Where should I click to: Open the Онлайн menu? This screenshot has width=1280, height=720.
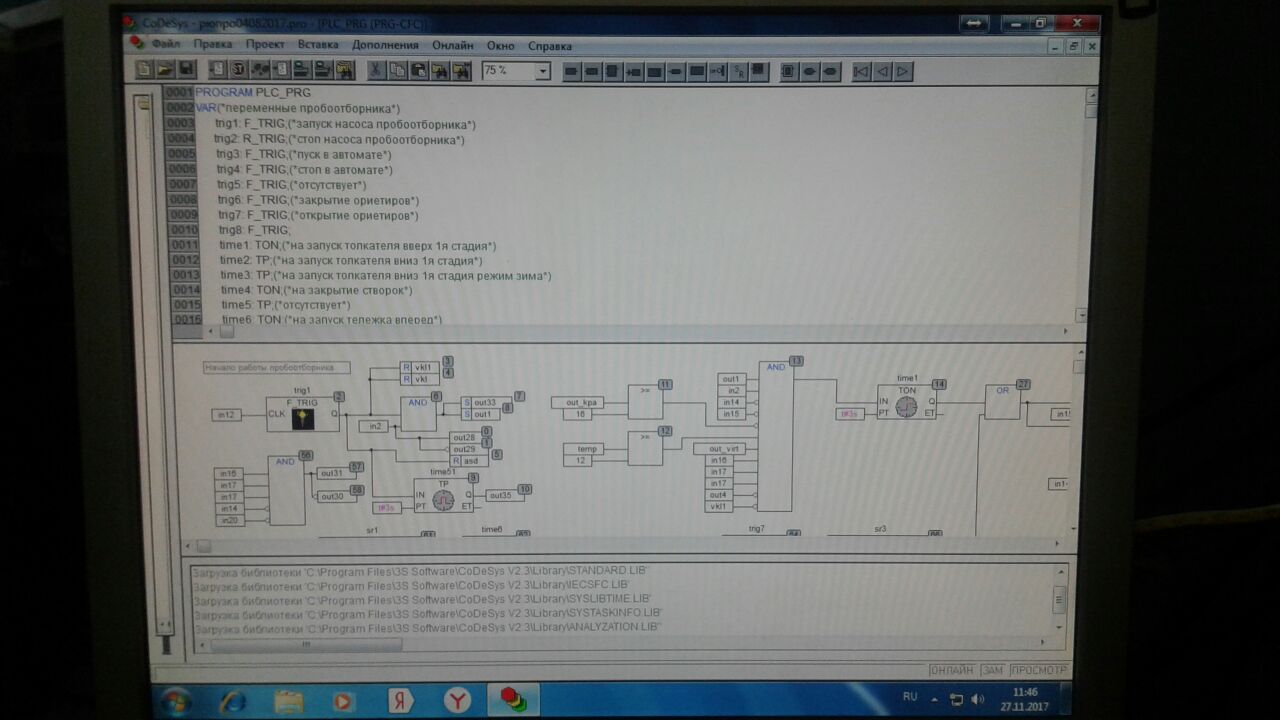[453, 45]
